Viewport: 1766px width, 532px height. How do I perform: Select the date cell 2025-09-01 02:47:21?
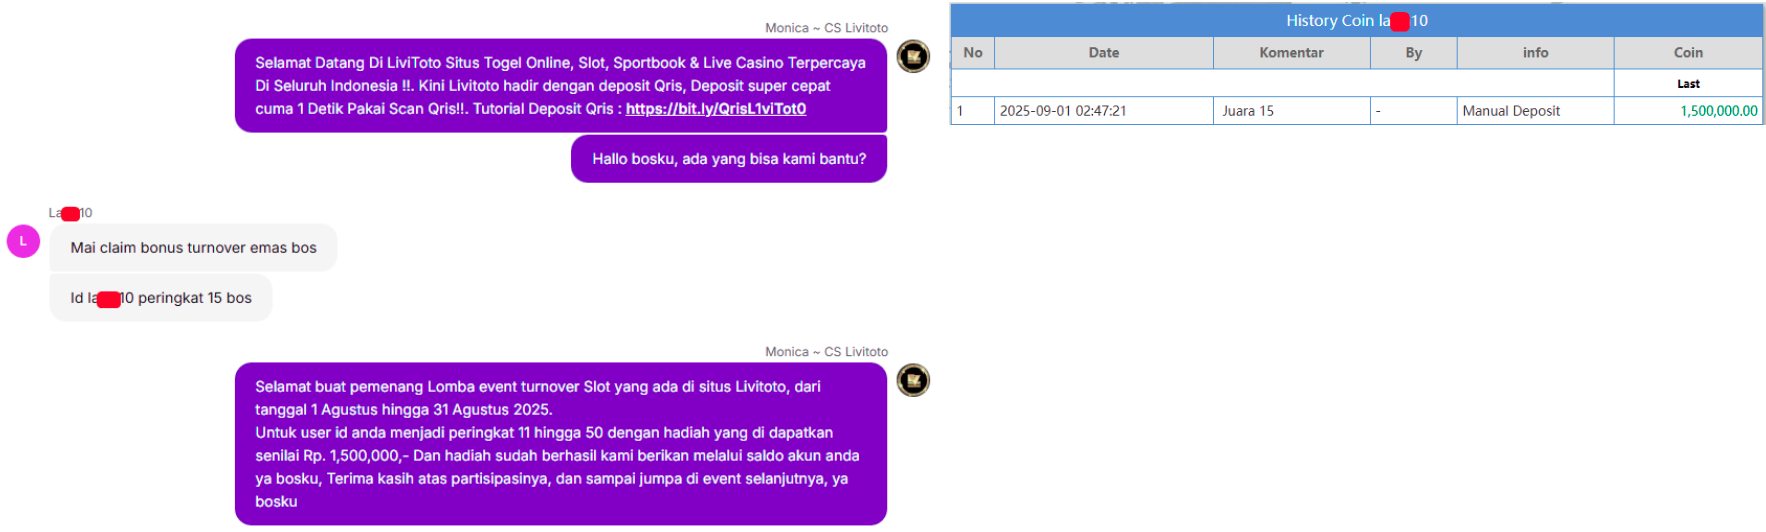pyautogui.click(x=1104, y=111)
